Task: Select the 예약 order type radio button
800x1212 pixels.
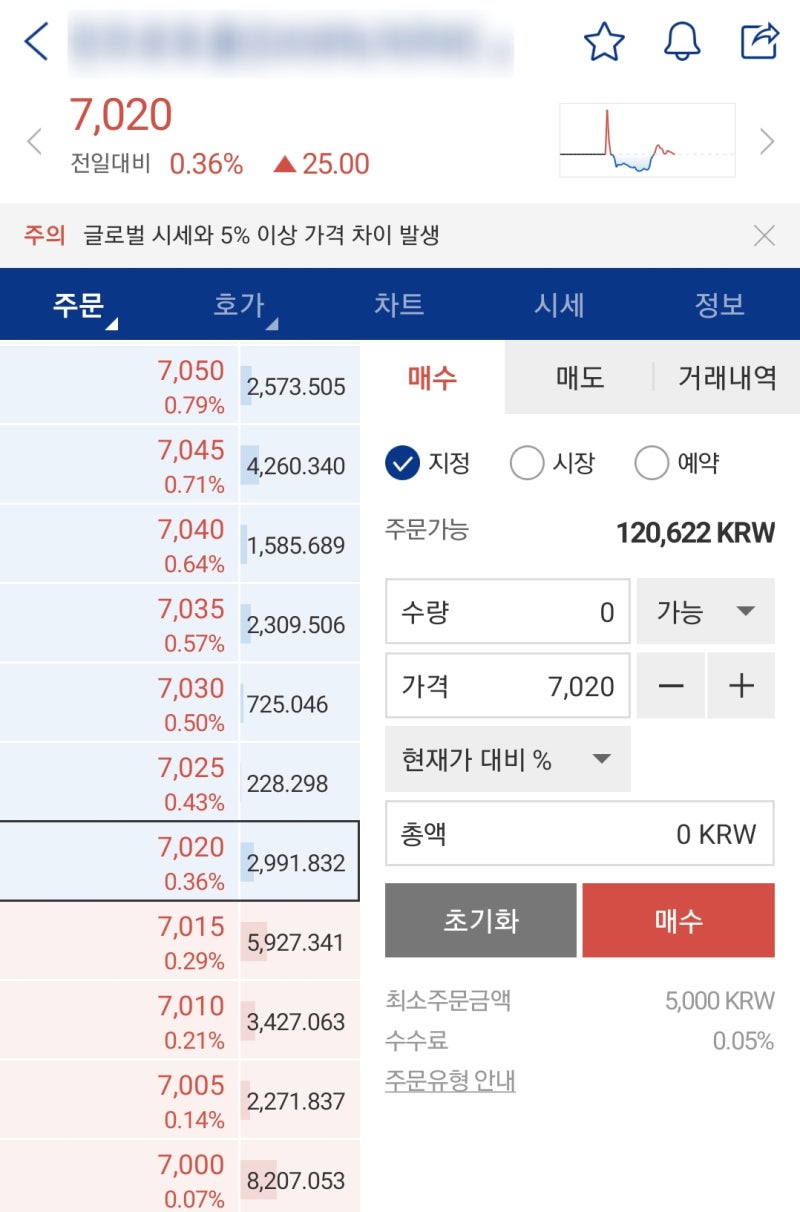Action: click(x=652, y=462)
